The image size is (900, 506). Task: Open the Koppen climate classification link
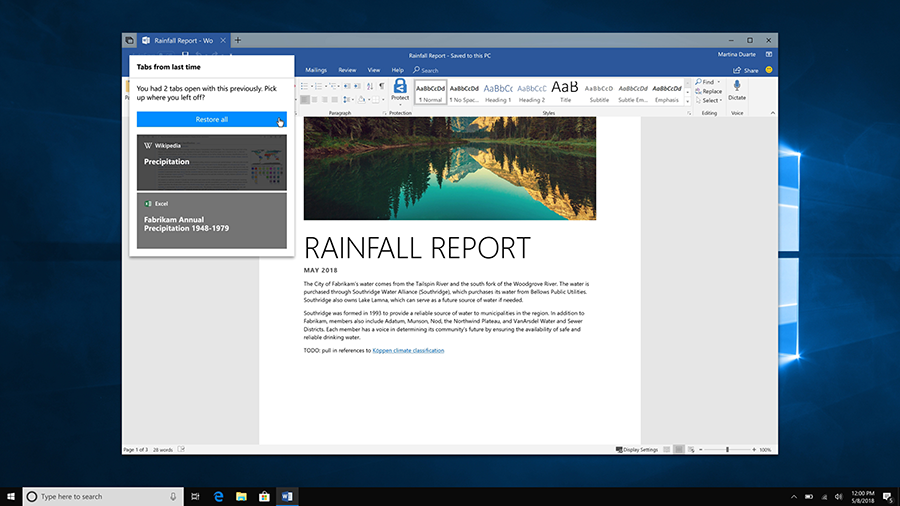coord(408,351)
